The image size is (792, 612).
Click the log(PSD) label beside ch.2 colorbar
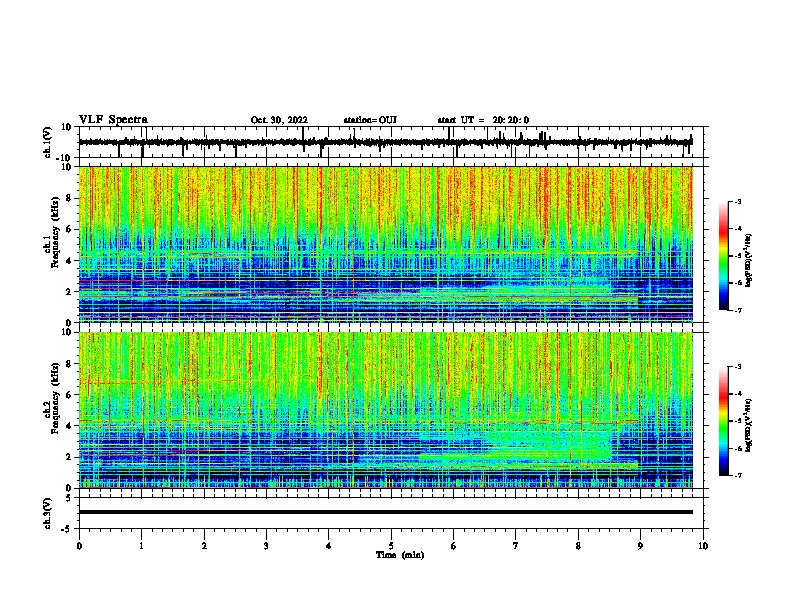[x=749, y=425]
